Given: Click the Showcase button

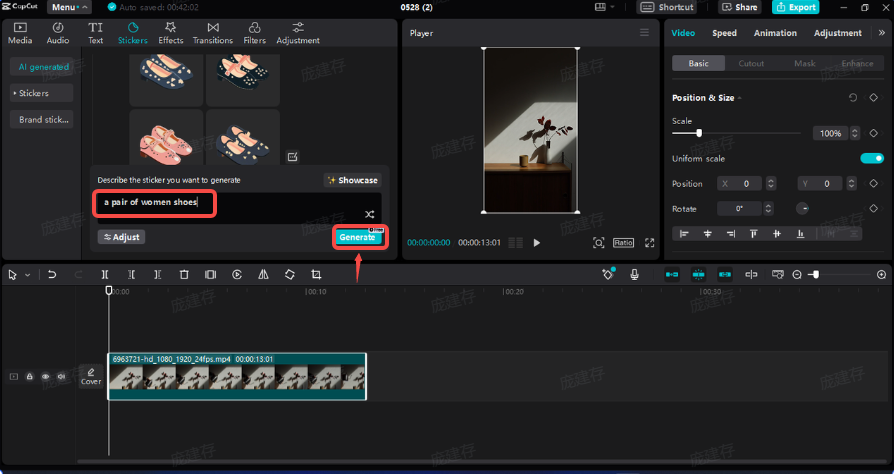Looking at the screenshot, I should (x=352, y=180).
